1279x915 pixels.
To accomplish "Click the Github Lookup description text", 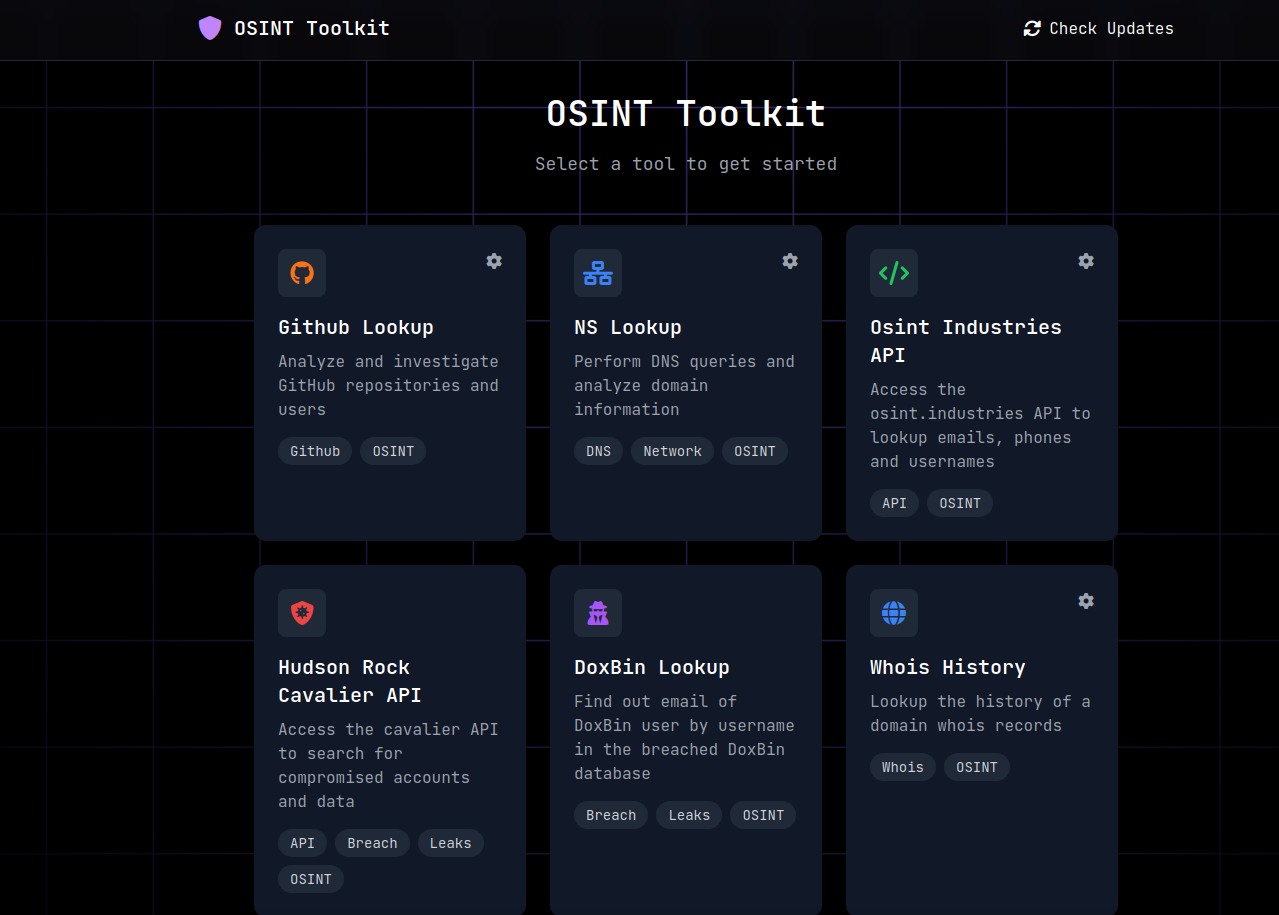I will coord(388,385).
